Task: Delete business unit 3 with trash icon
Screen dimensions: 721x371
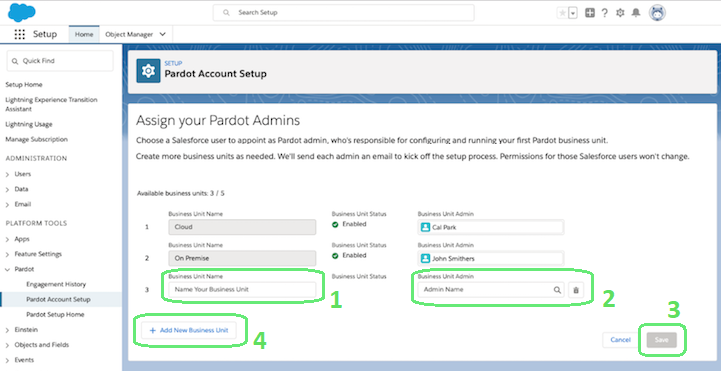Action: click(x=576, y=290)
